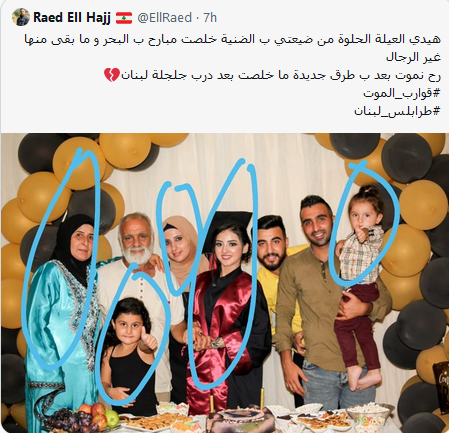Screen dimensions: 449x433
Task: Open the display name Raed Ell Hajj
Action: click(72, 17)
